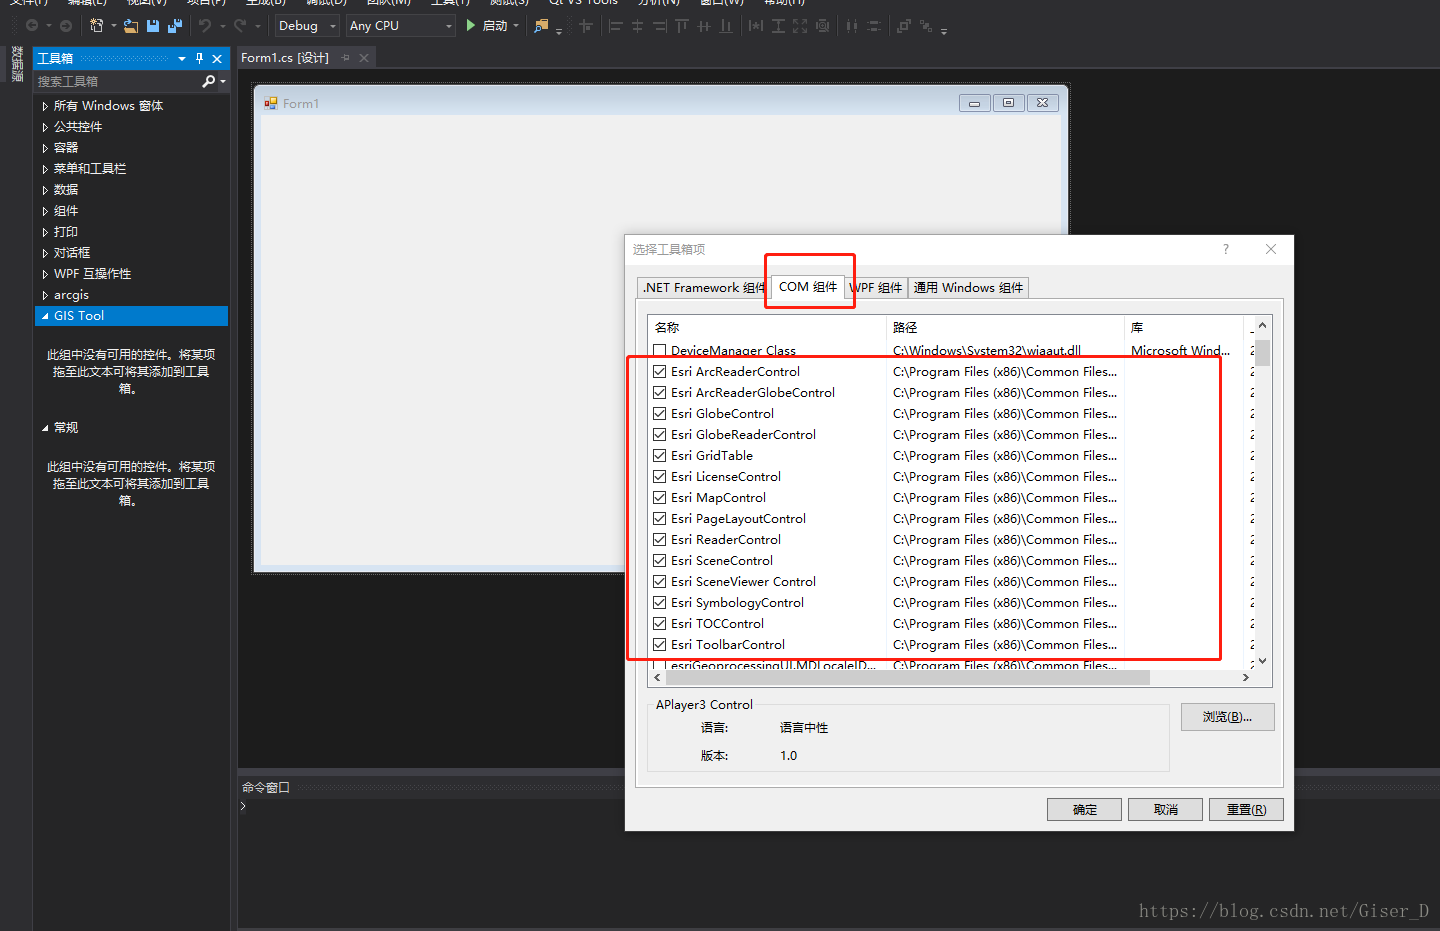Collapse the GIS Tool toolbox group
The width and height of the screenshot is (1440, 931).
(45, 316)
